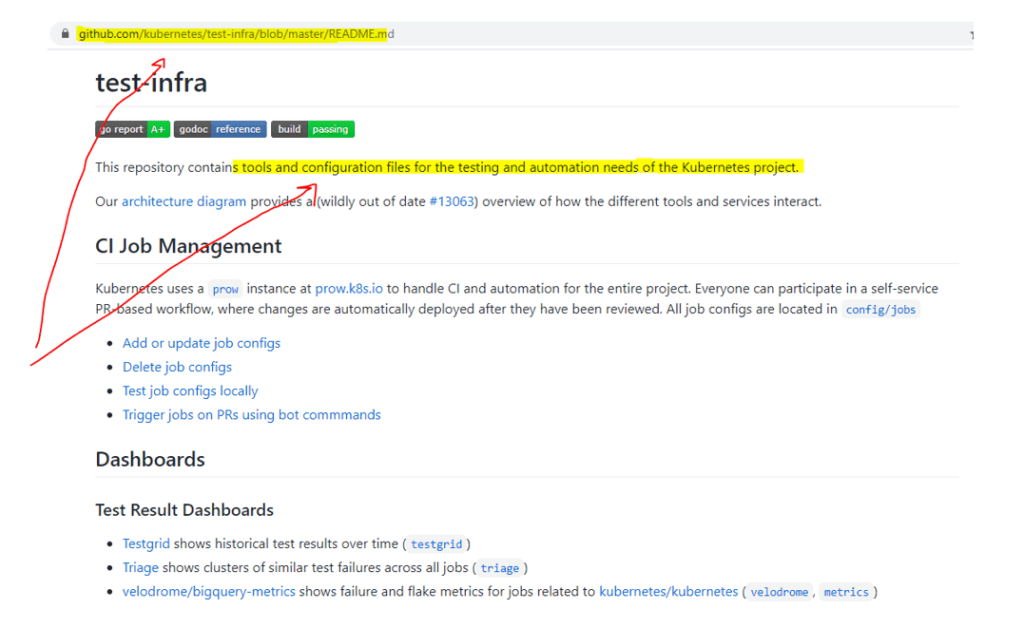
Task: Click the testgrid code reference
Action: [437, 544]
